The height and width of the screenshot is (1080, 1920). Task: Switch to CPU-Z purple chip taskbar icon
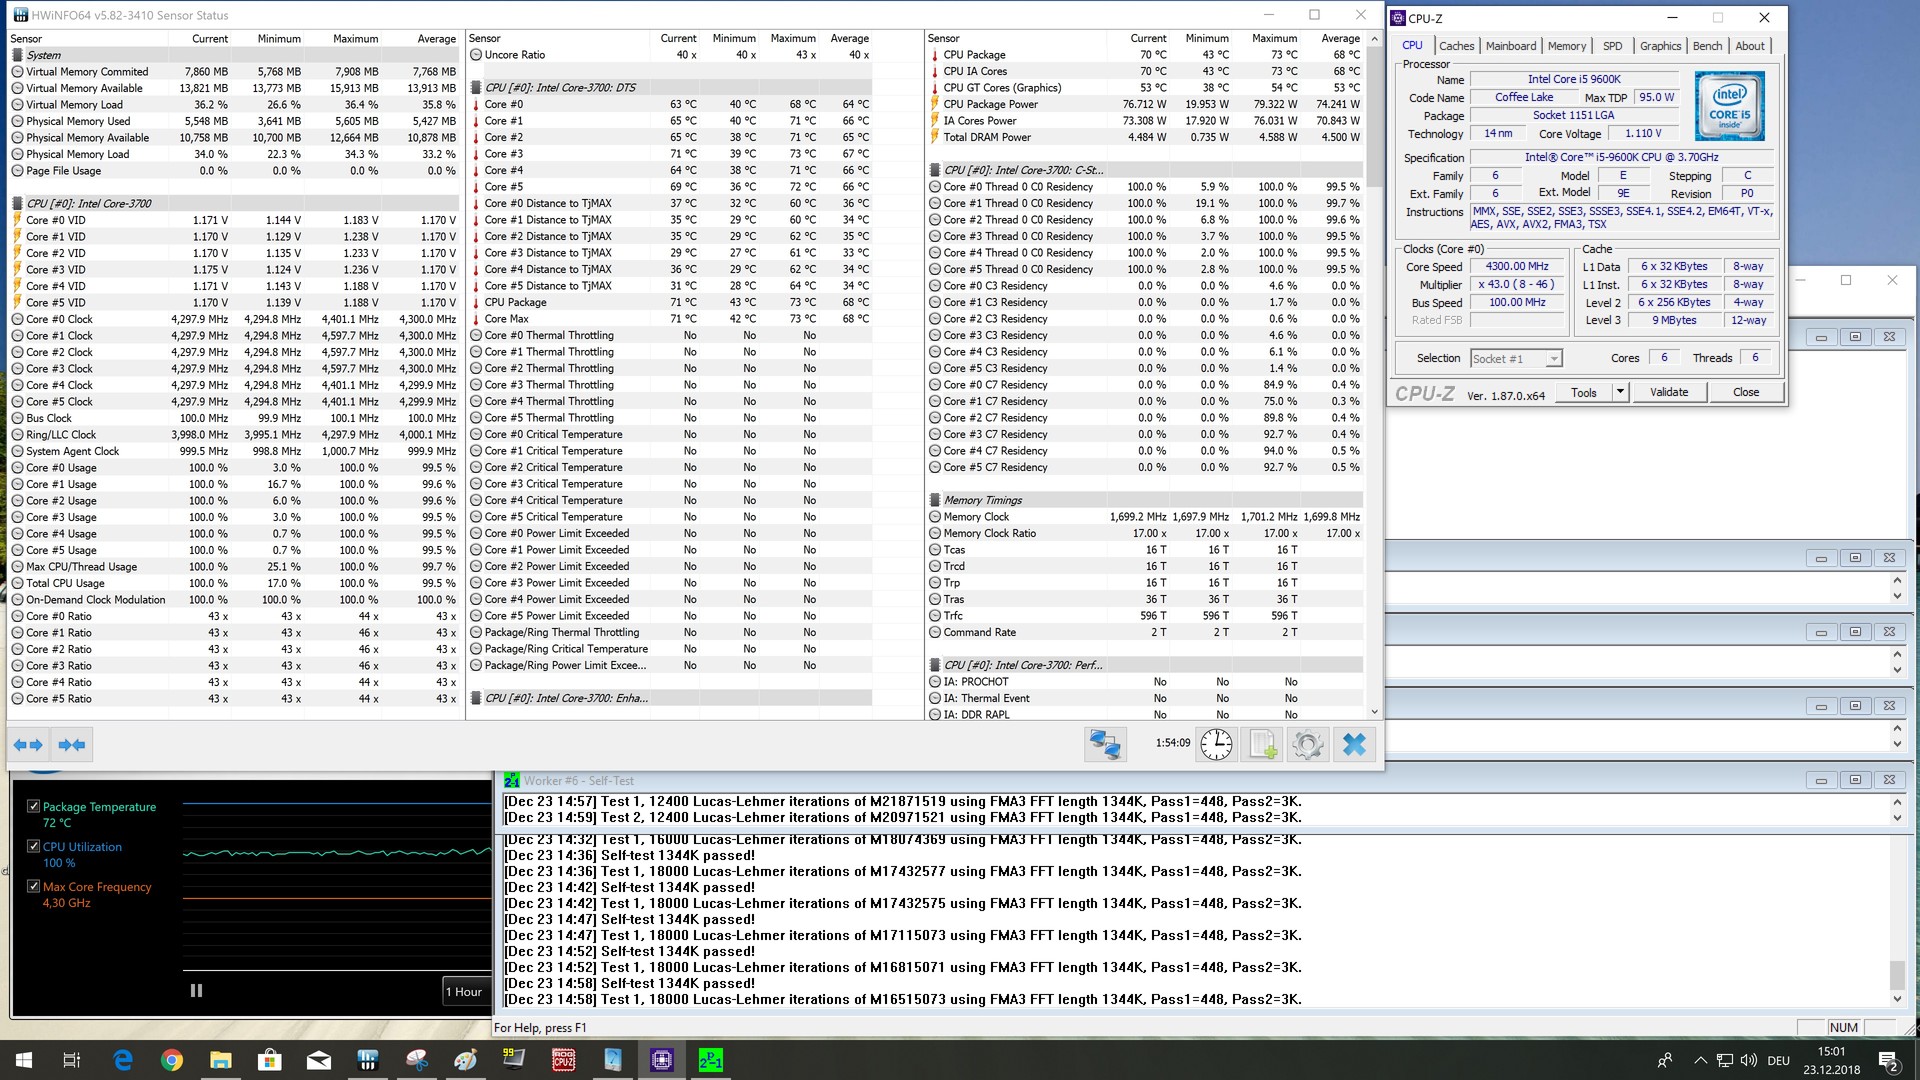[x=662, y=1060]
